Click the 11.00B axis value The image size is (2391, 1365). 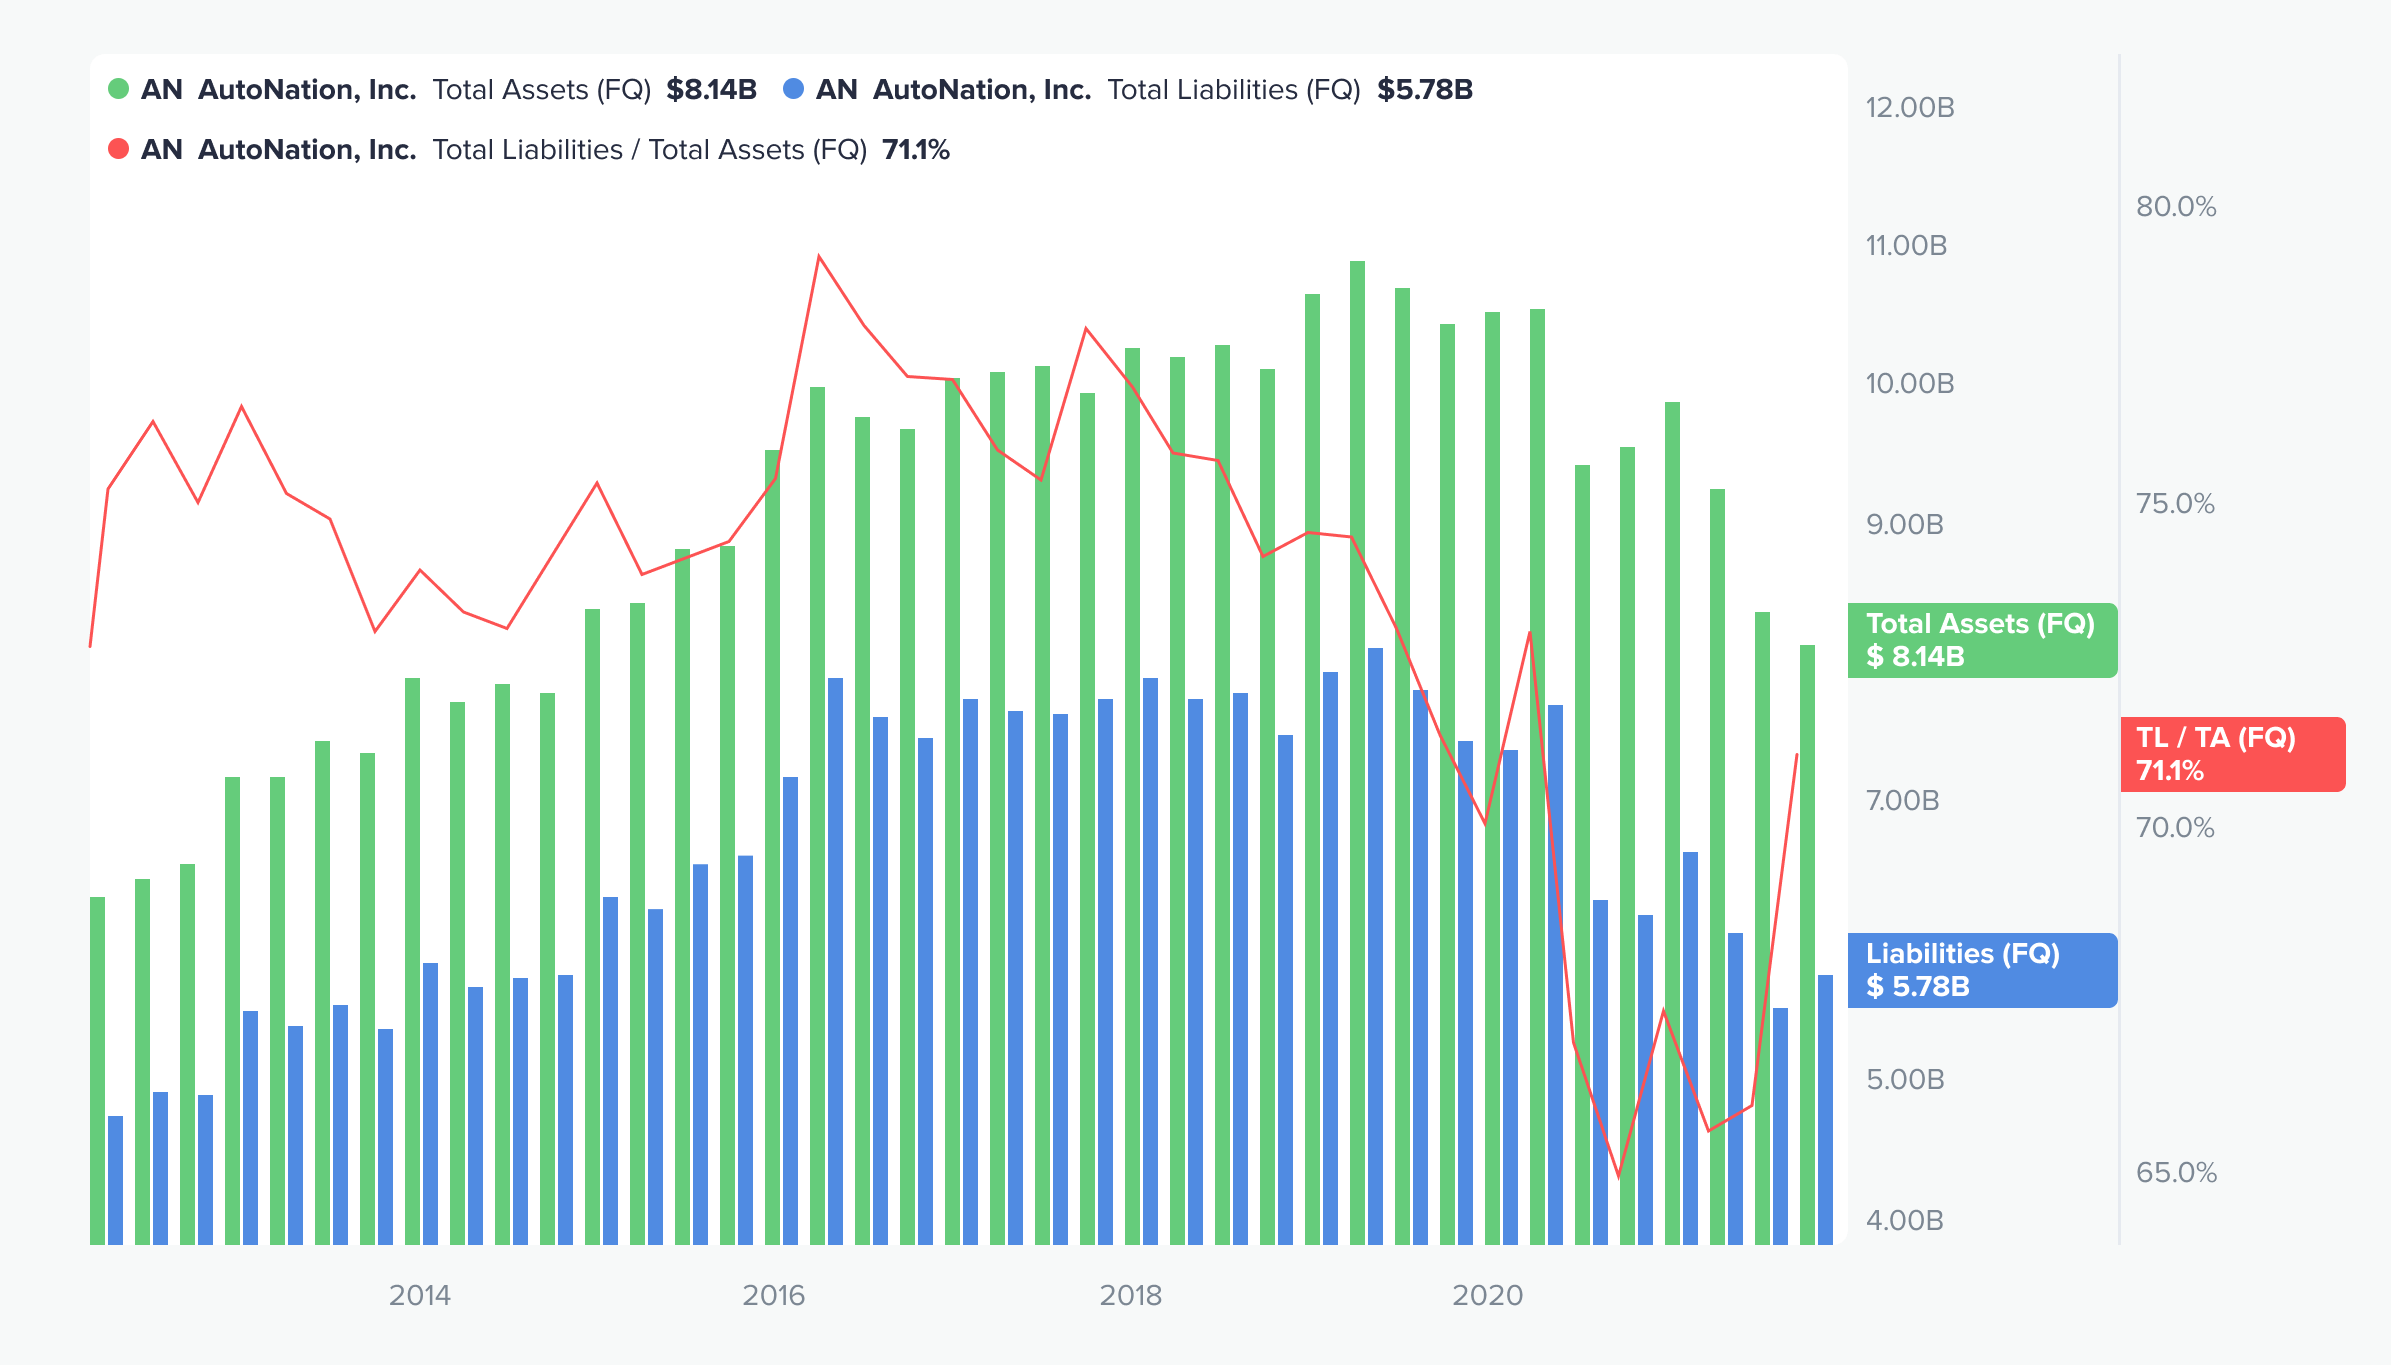click(x=1906, y=245)
